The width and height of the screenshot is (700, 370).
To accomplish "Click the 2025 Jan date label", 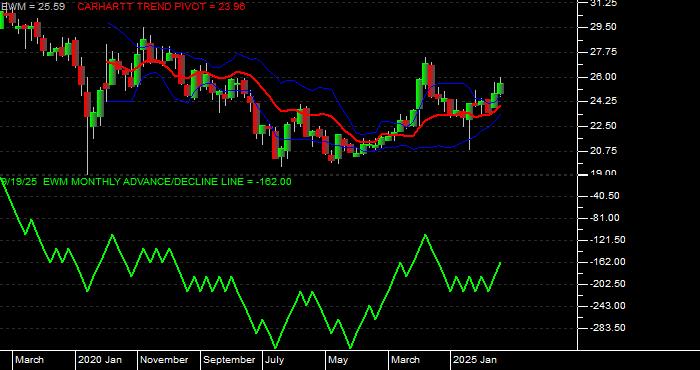I will [475, 360].
